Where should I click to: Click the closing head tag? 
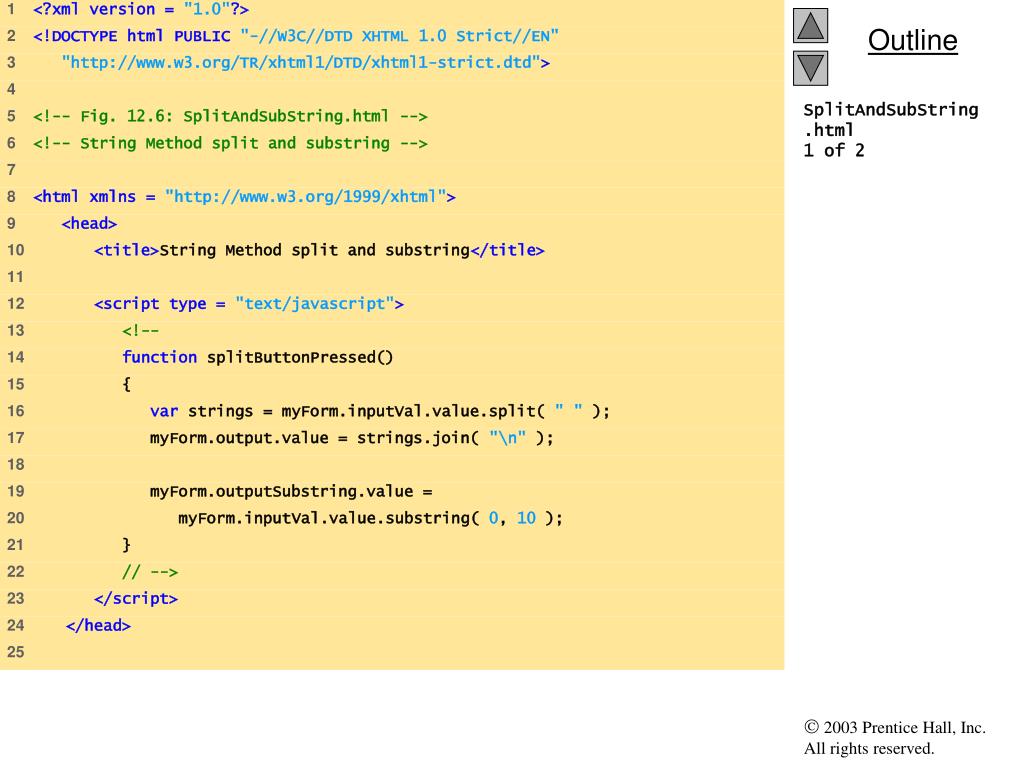pyautogui.click(x=99, y=626)
